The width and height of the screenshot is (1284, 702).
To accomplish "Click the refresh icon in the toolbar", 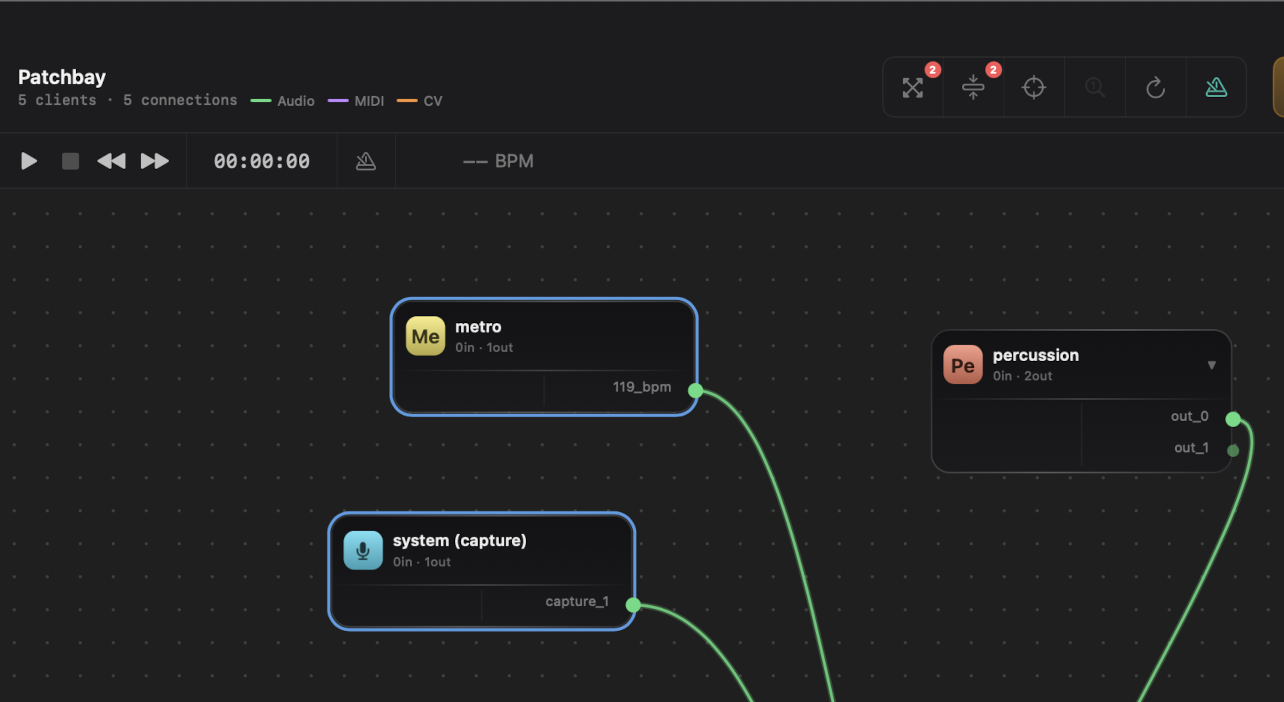I will (x=1155, y=87).
